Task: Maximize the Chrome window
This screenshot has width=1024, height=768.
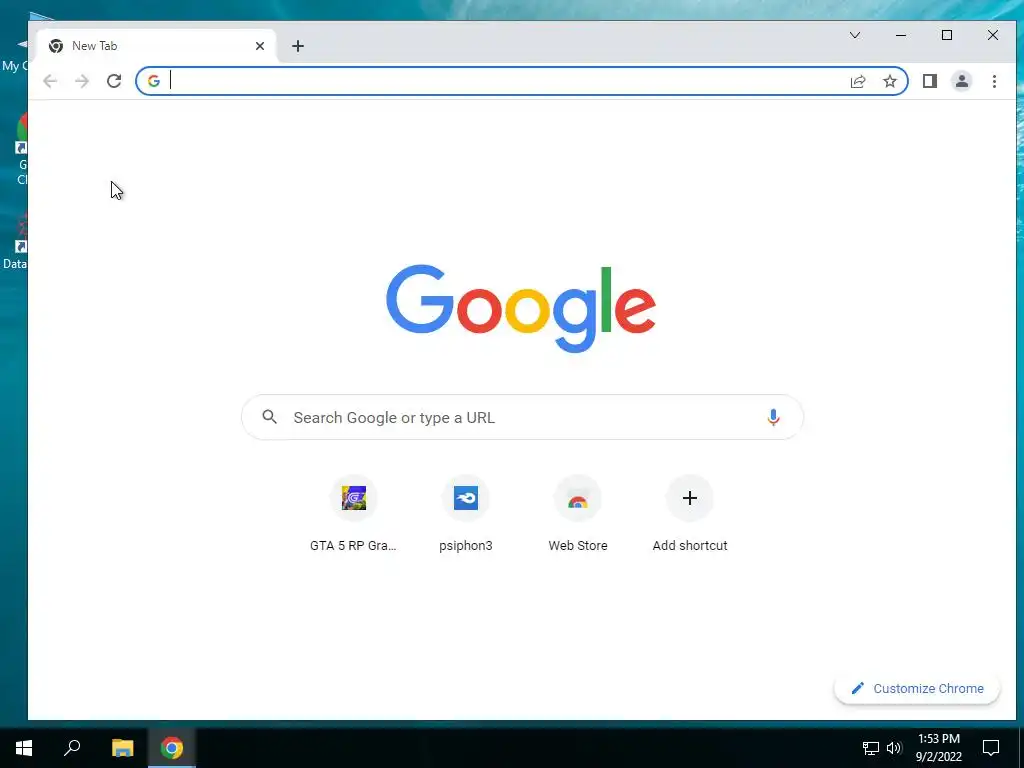Action: (947, 35)
